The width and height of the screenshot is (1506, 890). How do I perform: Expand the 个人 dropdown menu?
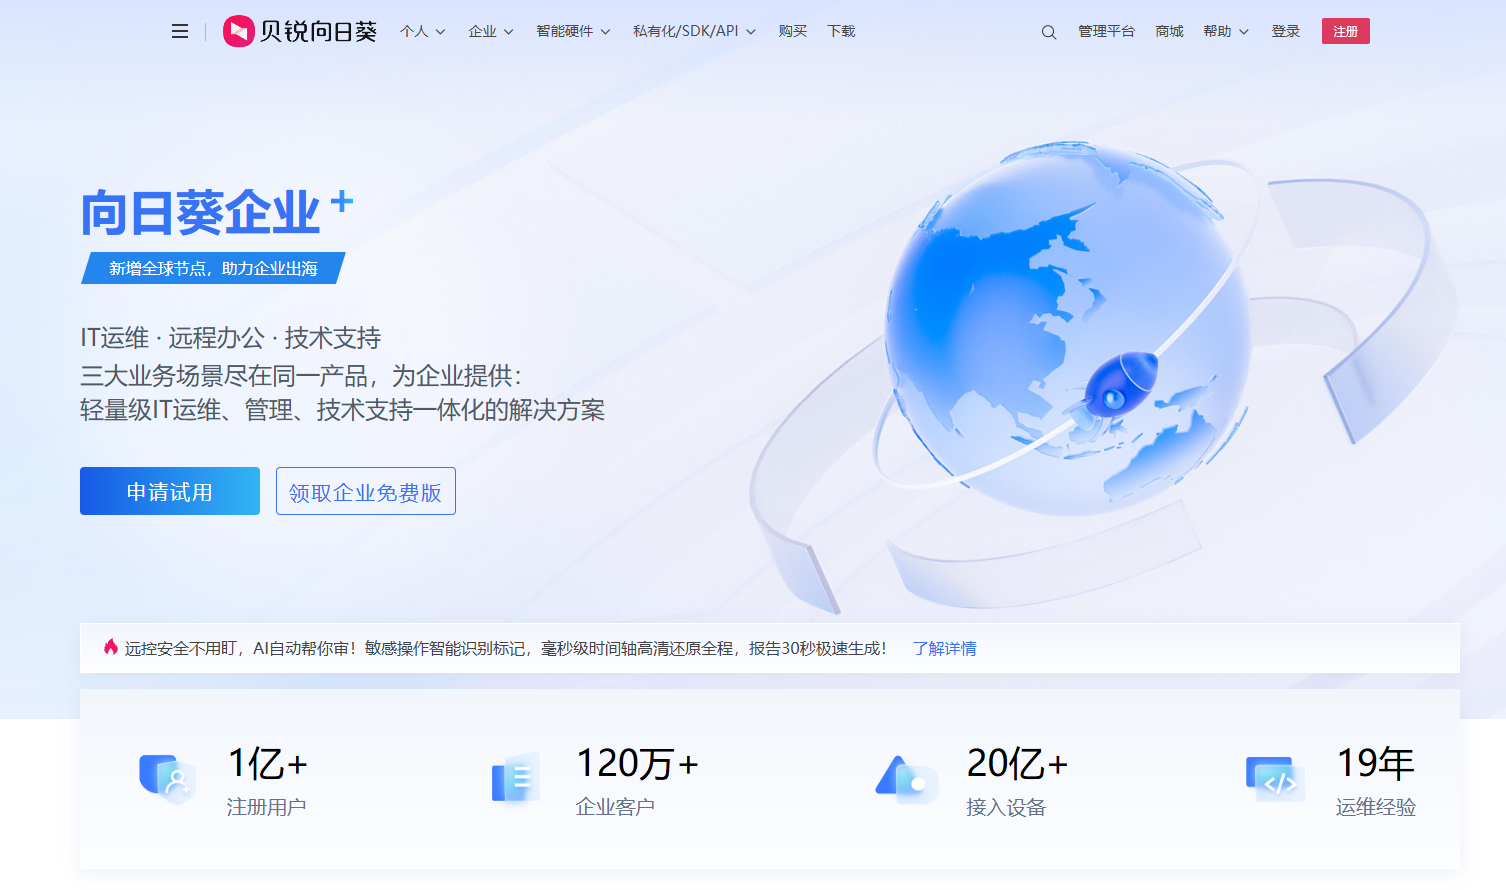[422, 31]
